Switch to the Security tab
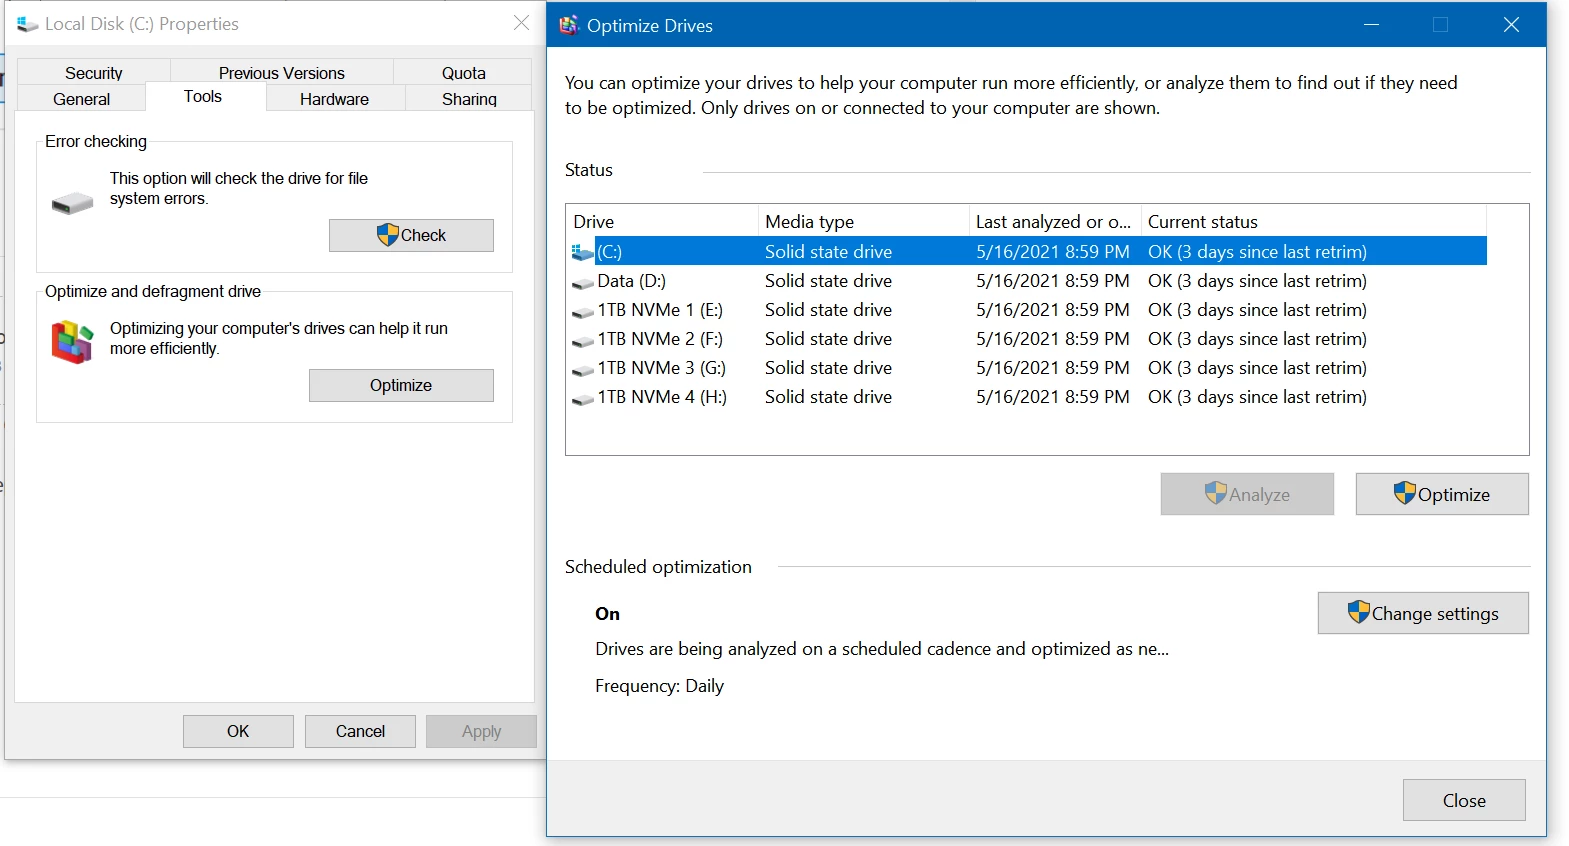 coord(94,72)
